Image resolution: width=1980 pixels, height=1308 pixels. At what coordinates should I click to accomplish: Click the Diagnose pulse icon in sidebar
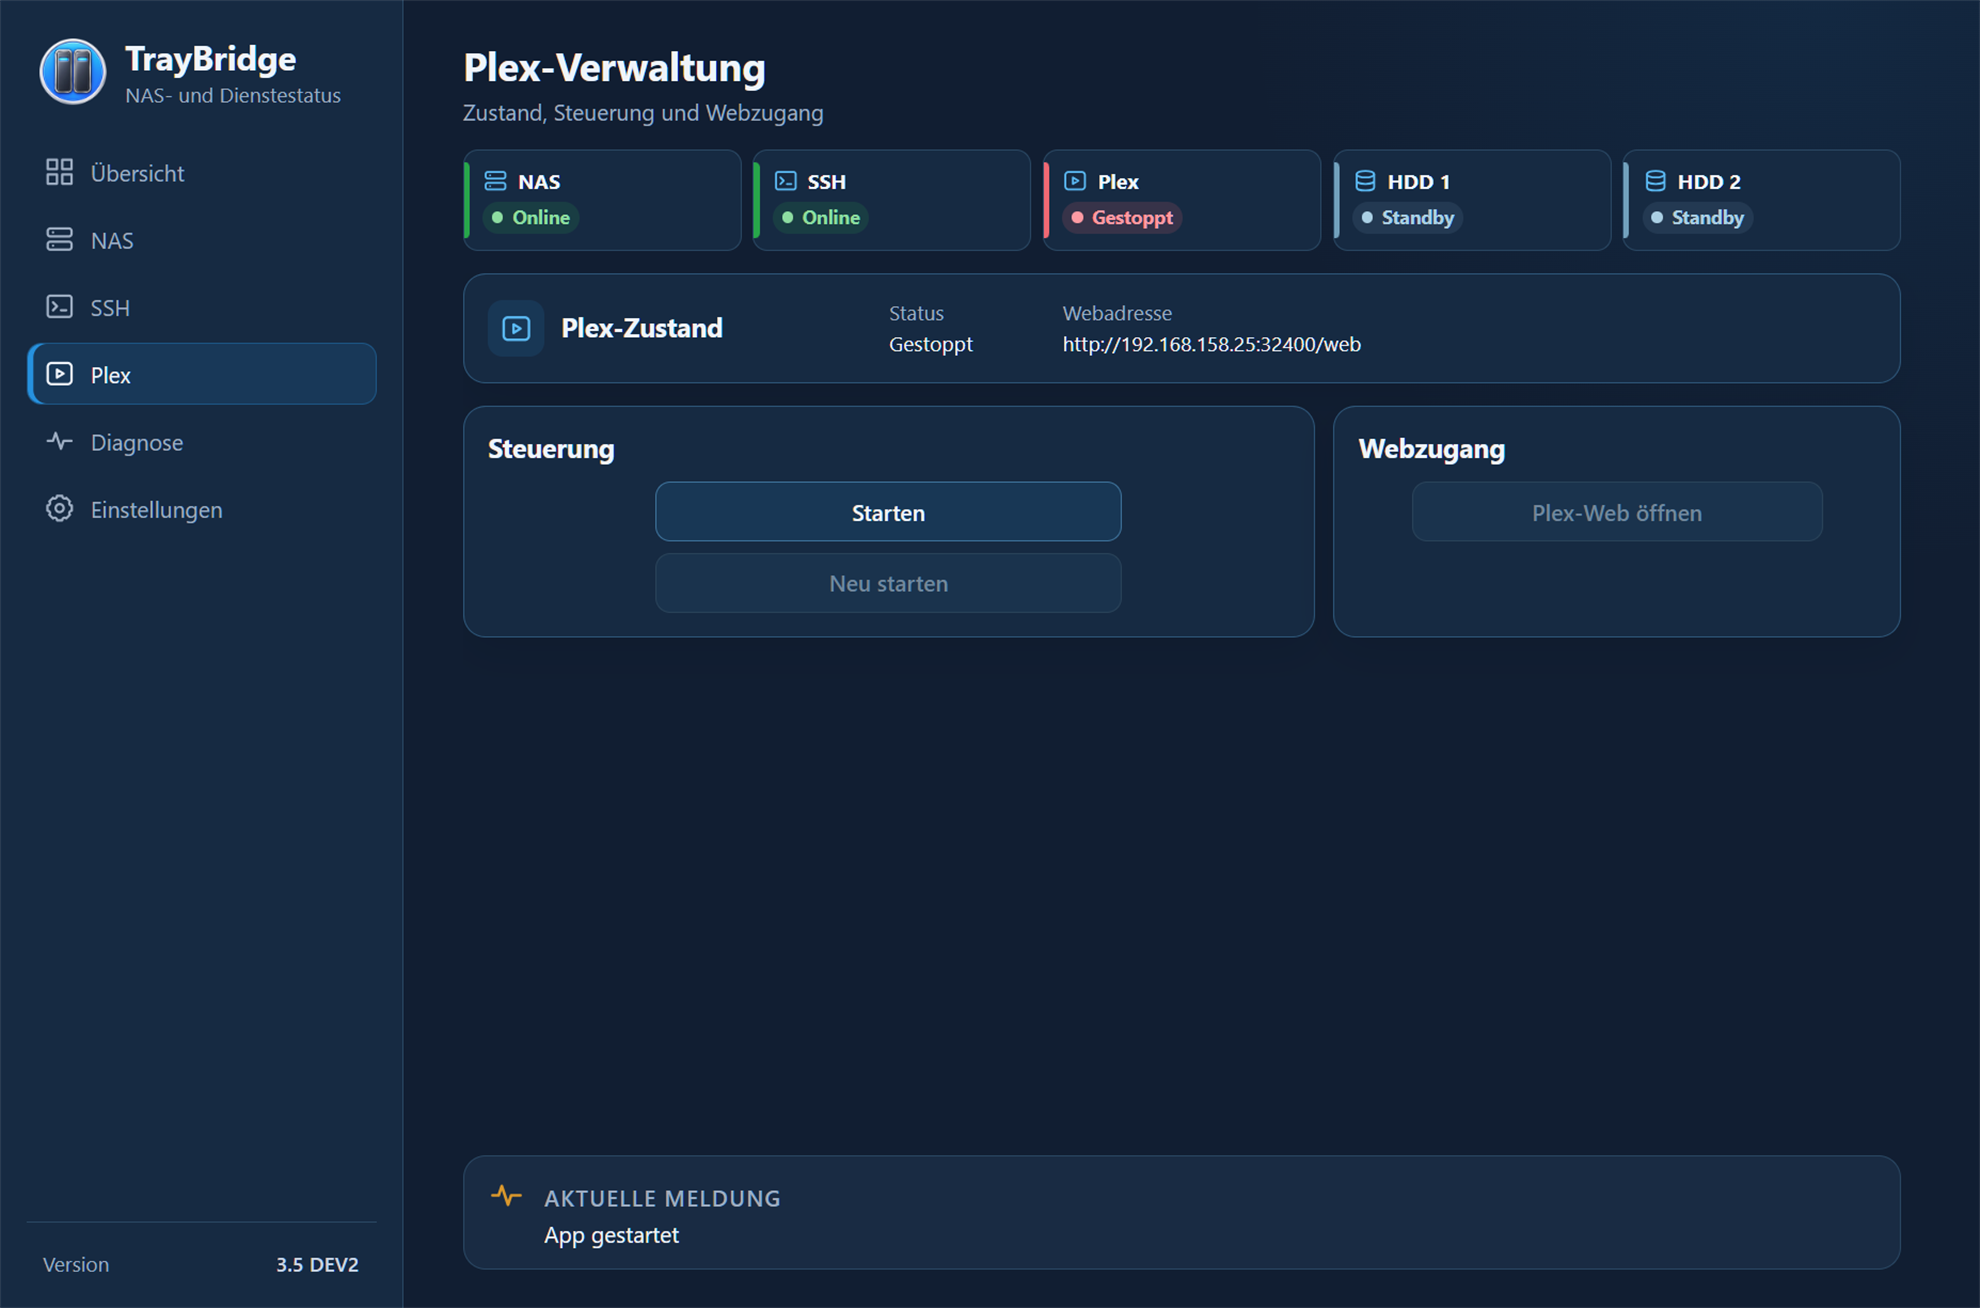[59, 441]
